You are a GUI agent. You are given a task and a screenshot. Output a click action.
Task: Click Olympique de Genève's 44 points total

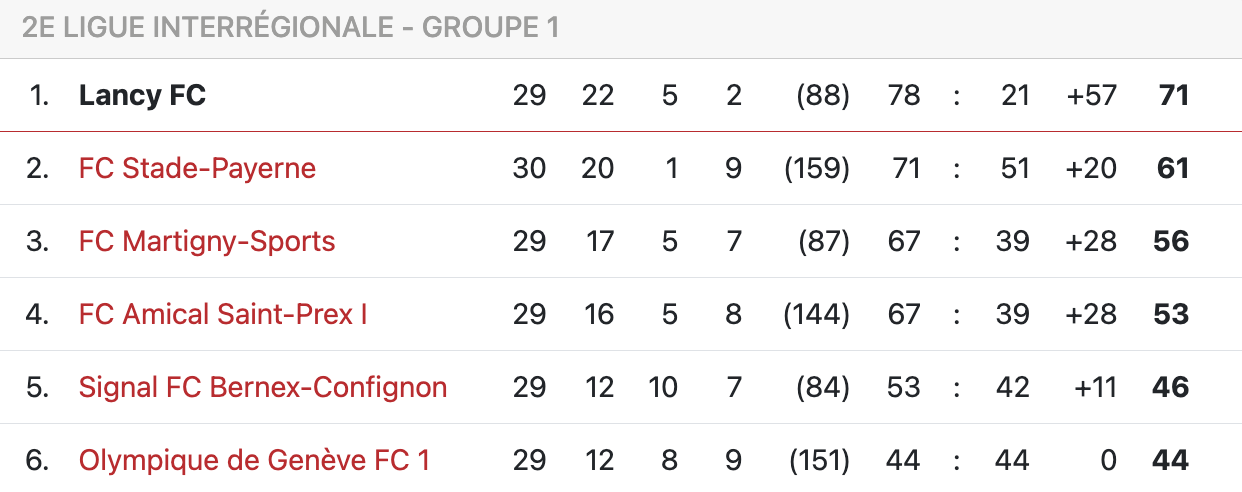[1171, 460]
